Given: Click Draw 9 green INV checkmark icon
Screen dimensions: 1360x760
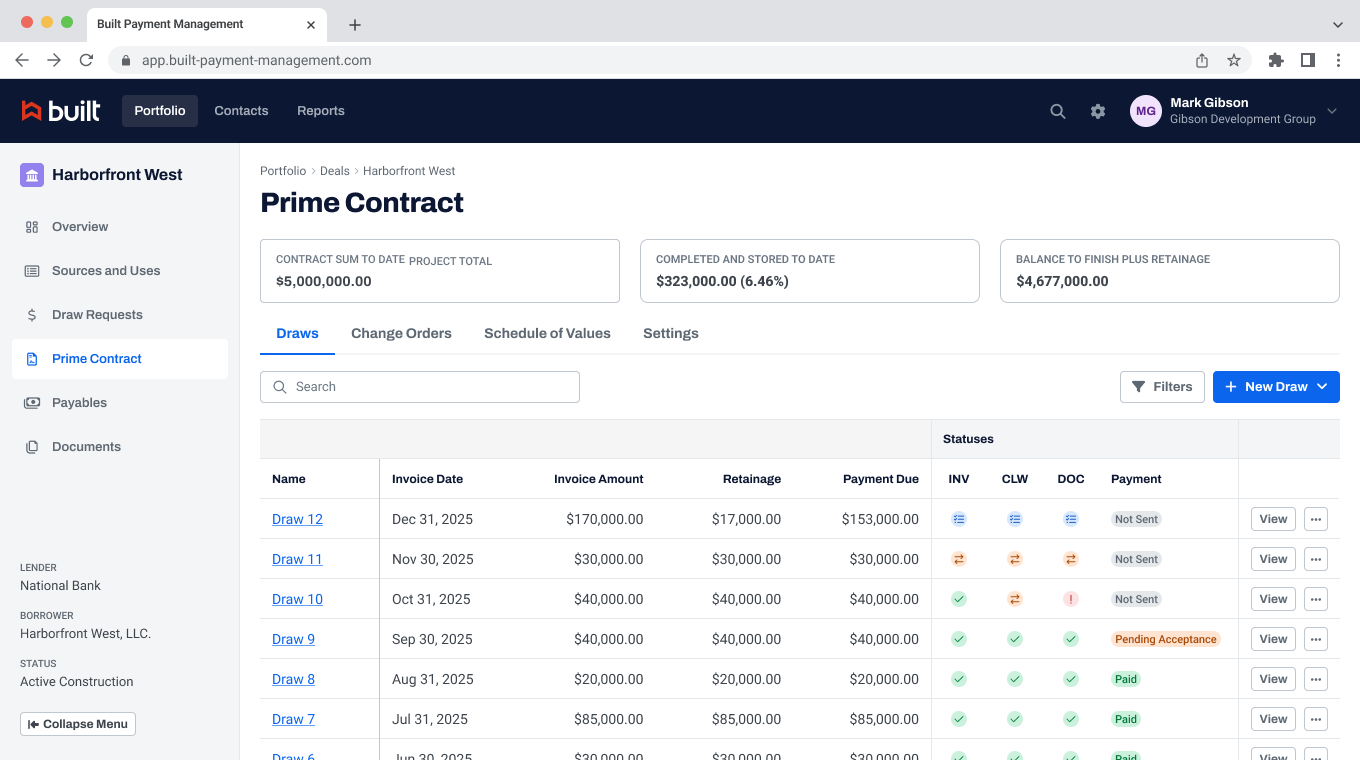Looking at the screenshot, I should tap(959, 639).
